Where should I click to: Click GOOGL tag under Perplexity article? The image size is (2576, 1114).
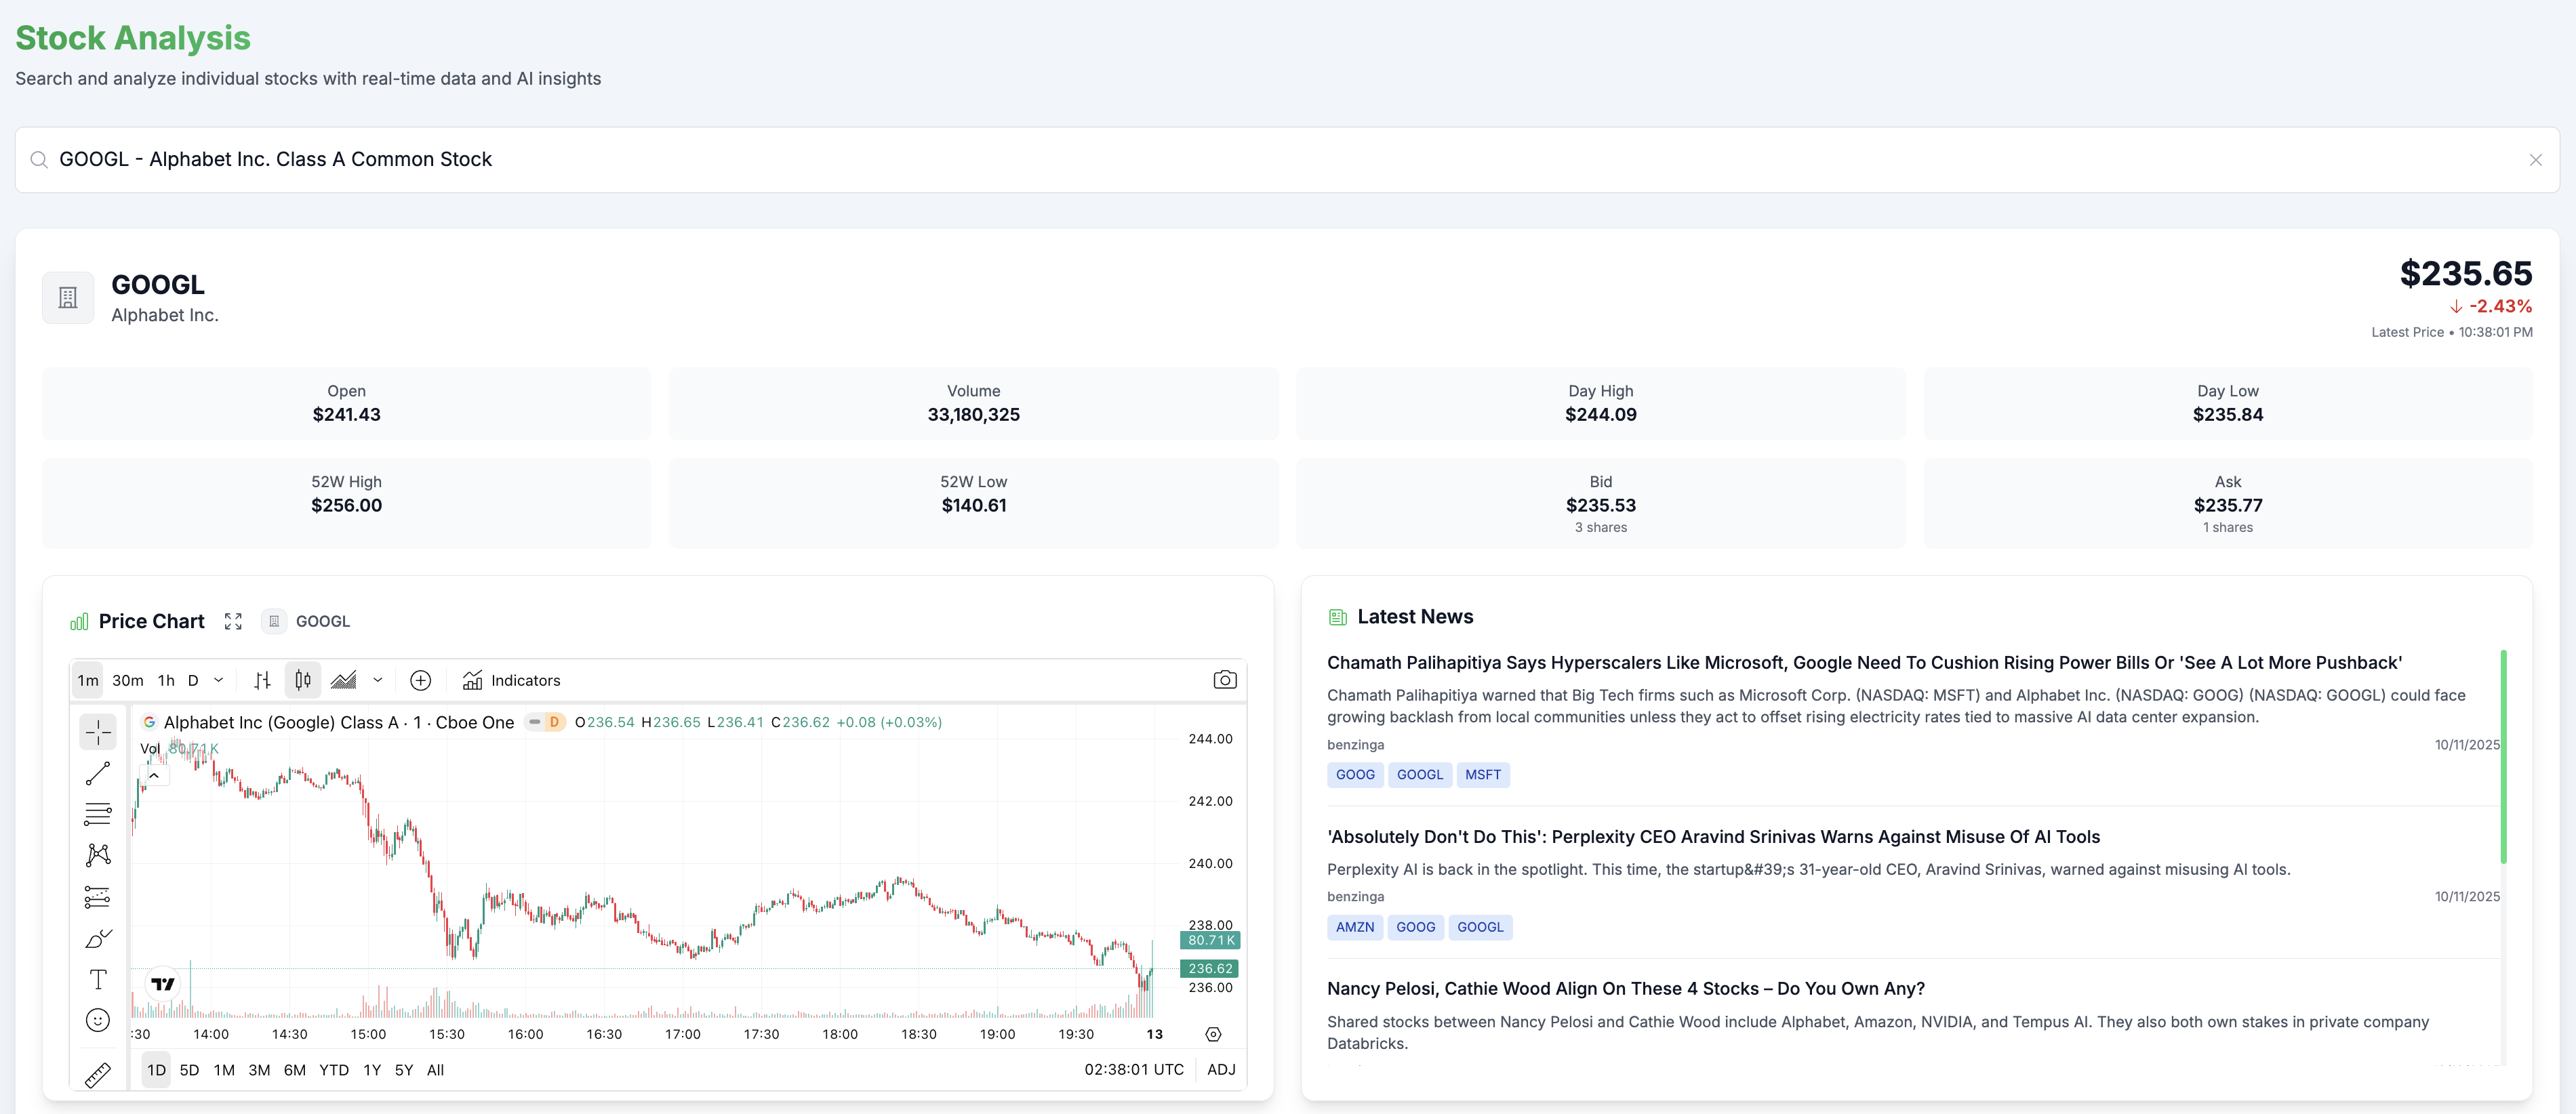(x=1479, y=927)
